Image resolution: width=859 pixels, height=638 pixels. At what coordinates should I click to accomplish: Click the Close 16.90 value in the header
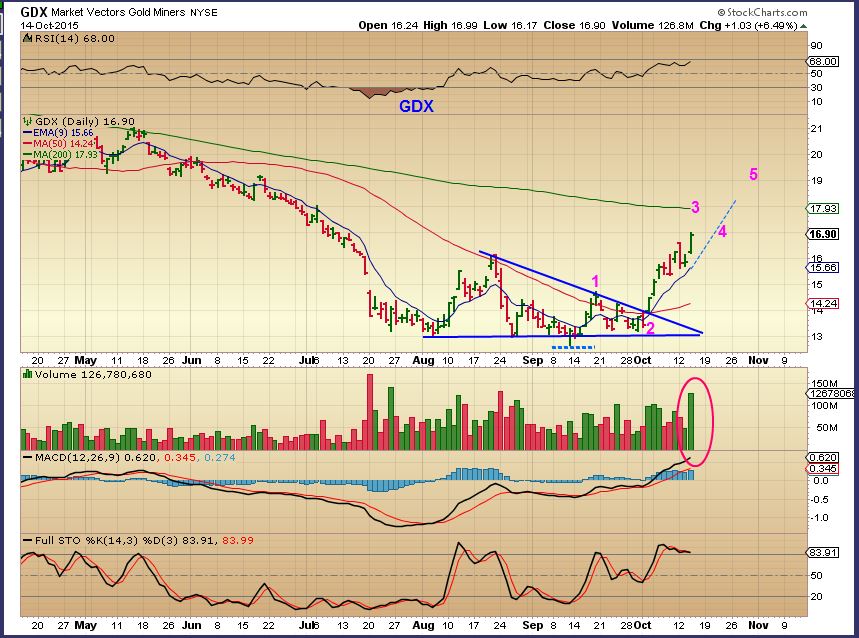574,25
